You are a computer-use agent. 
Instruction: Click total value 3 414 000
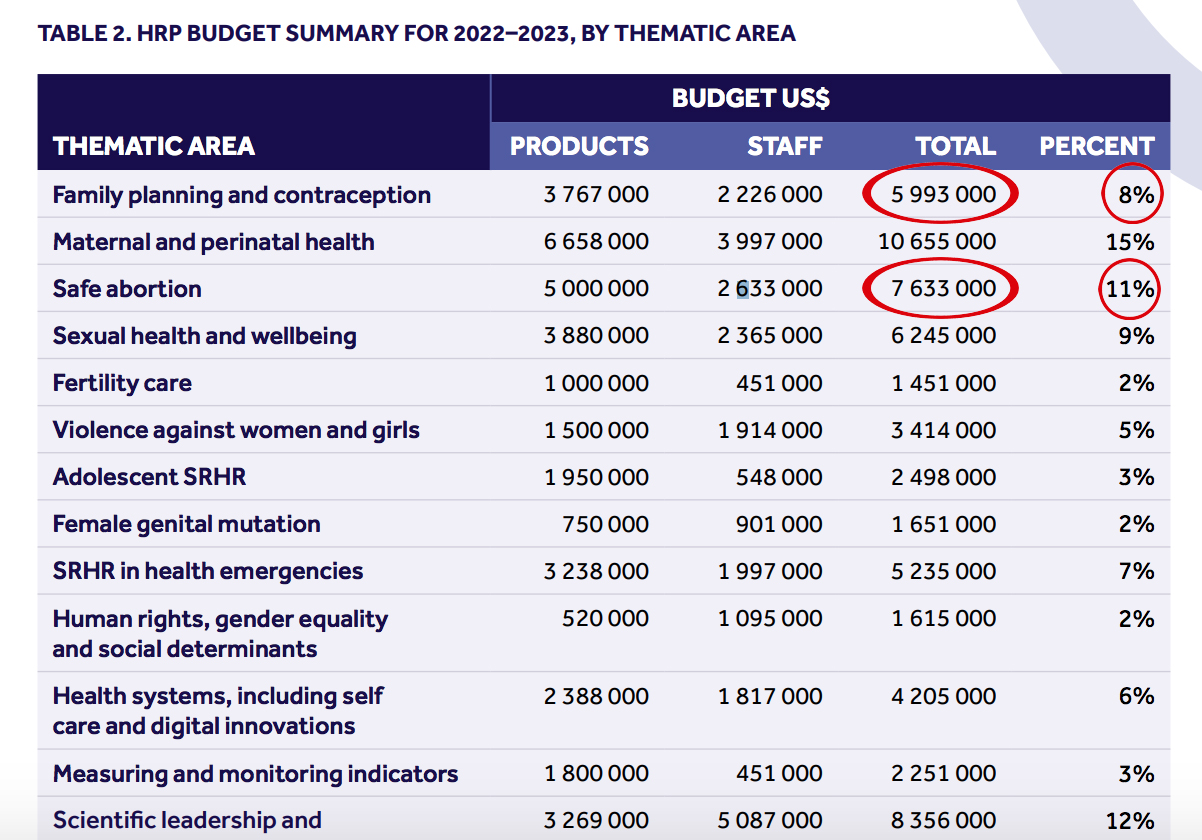coord(944,430)
